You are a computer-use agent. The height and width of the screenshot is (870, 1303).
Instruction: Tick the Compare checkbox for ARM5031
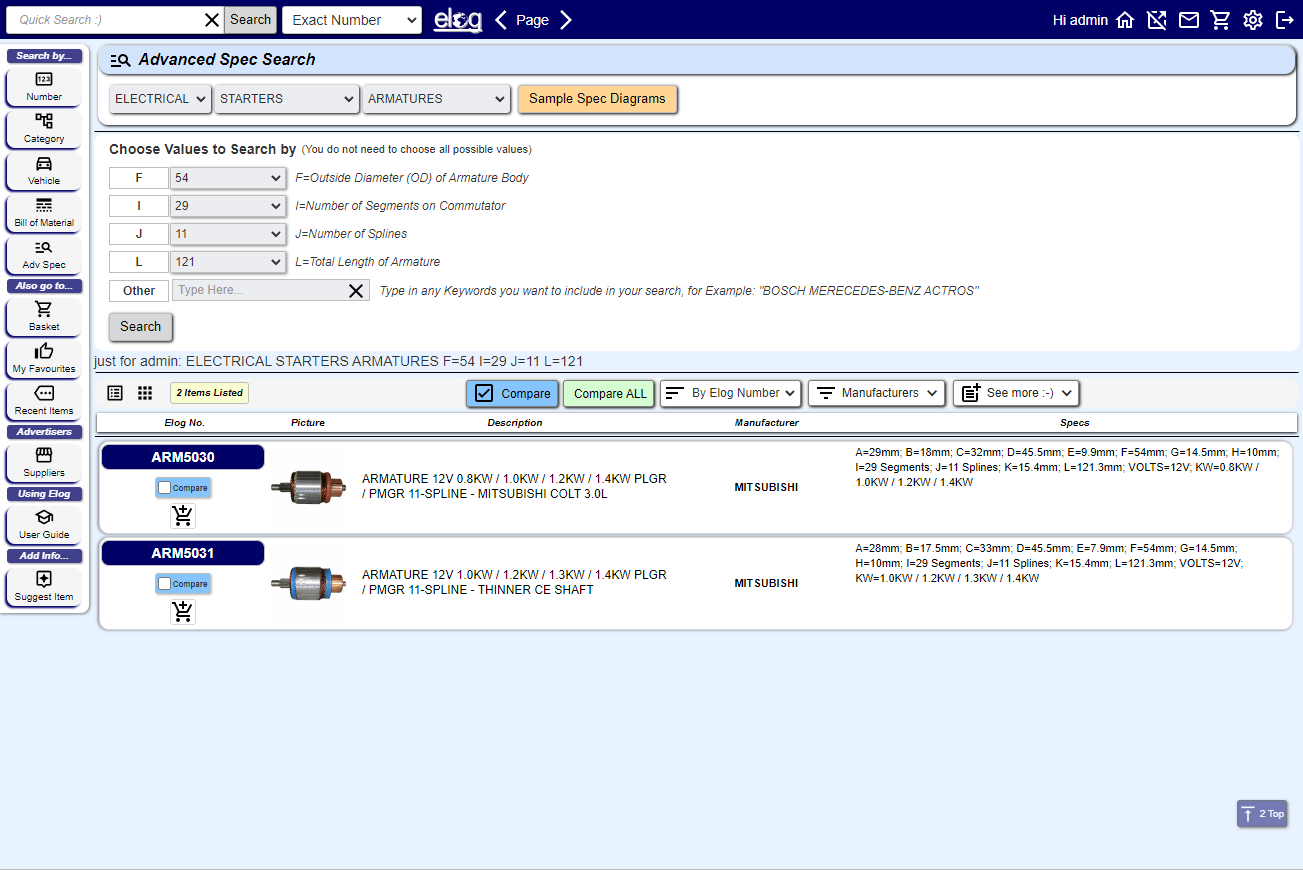[x=165, y=584]
